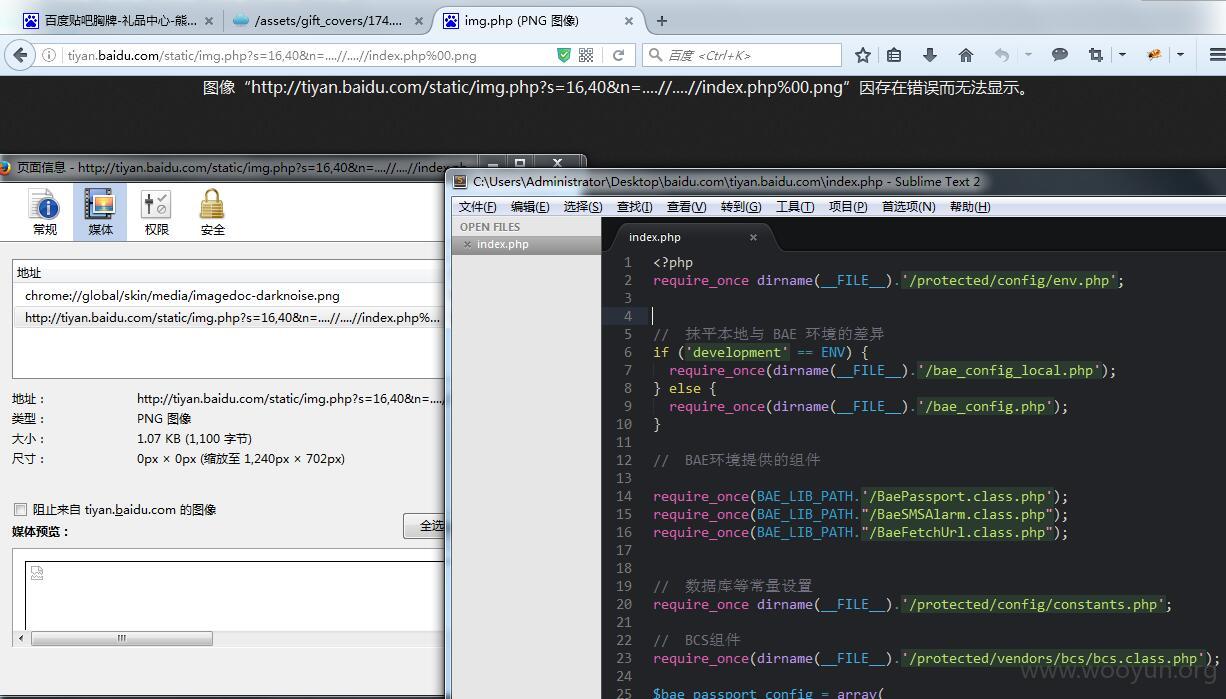Open the bookmarks list icon
Viewport: 1226px width, 699px height.
[894, 56]
